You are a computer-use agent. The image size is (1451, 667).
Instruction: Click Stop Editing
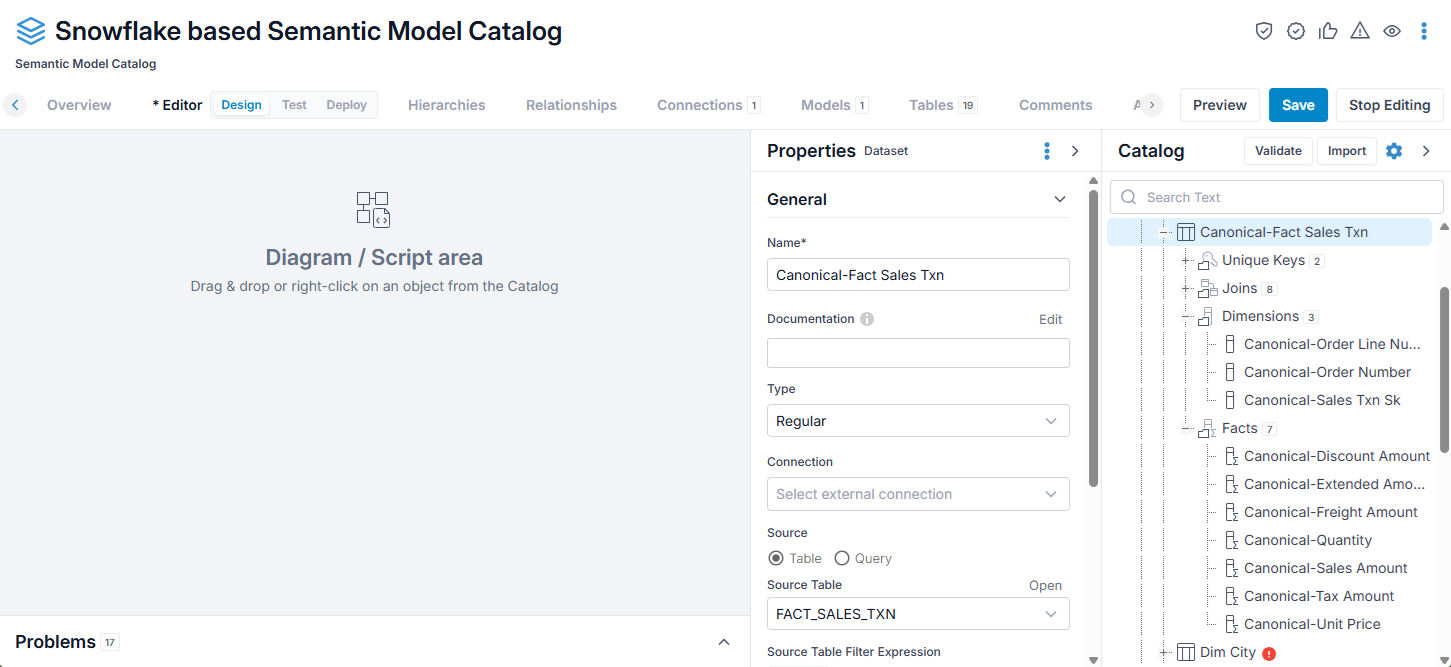point(1389,105)
